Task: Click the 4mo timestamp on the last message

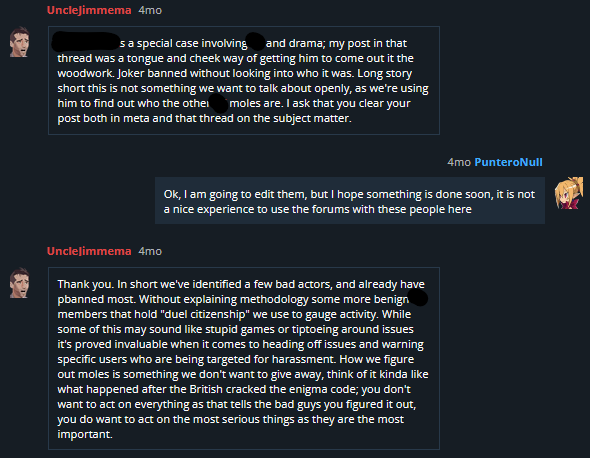Action: click(150, 251)
